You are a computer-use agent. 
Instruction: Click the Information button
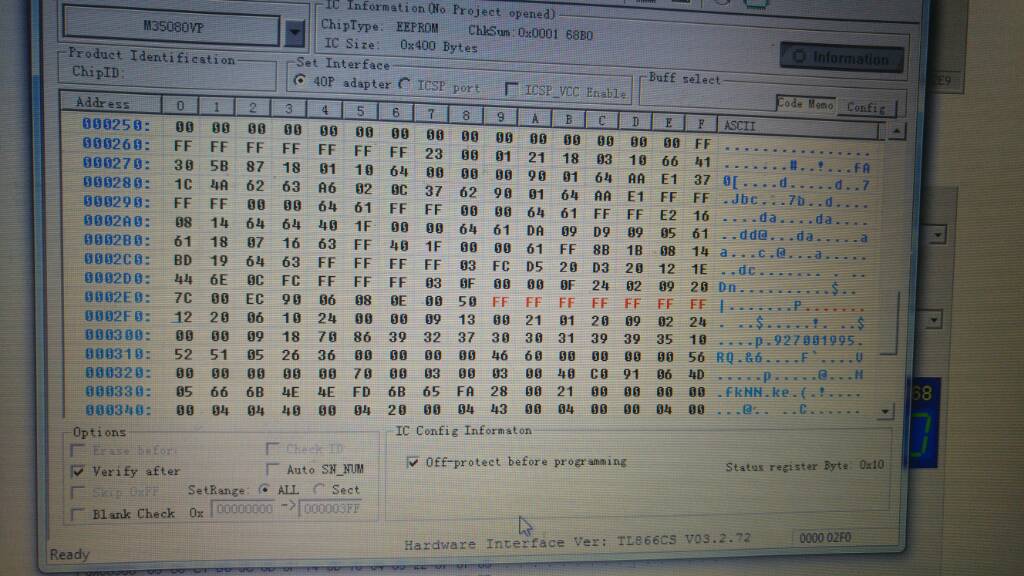841,58
